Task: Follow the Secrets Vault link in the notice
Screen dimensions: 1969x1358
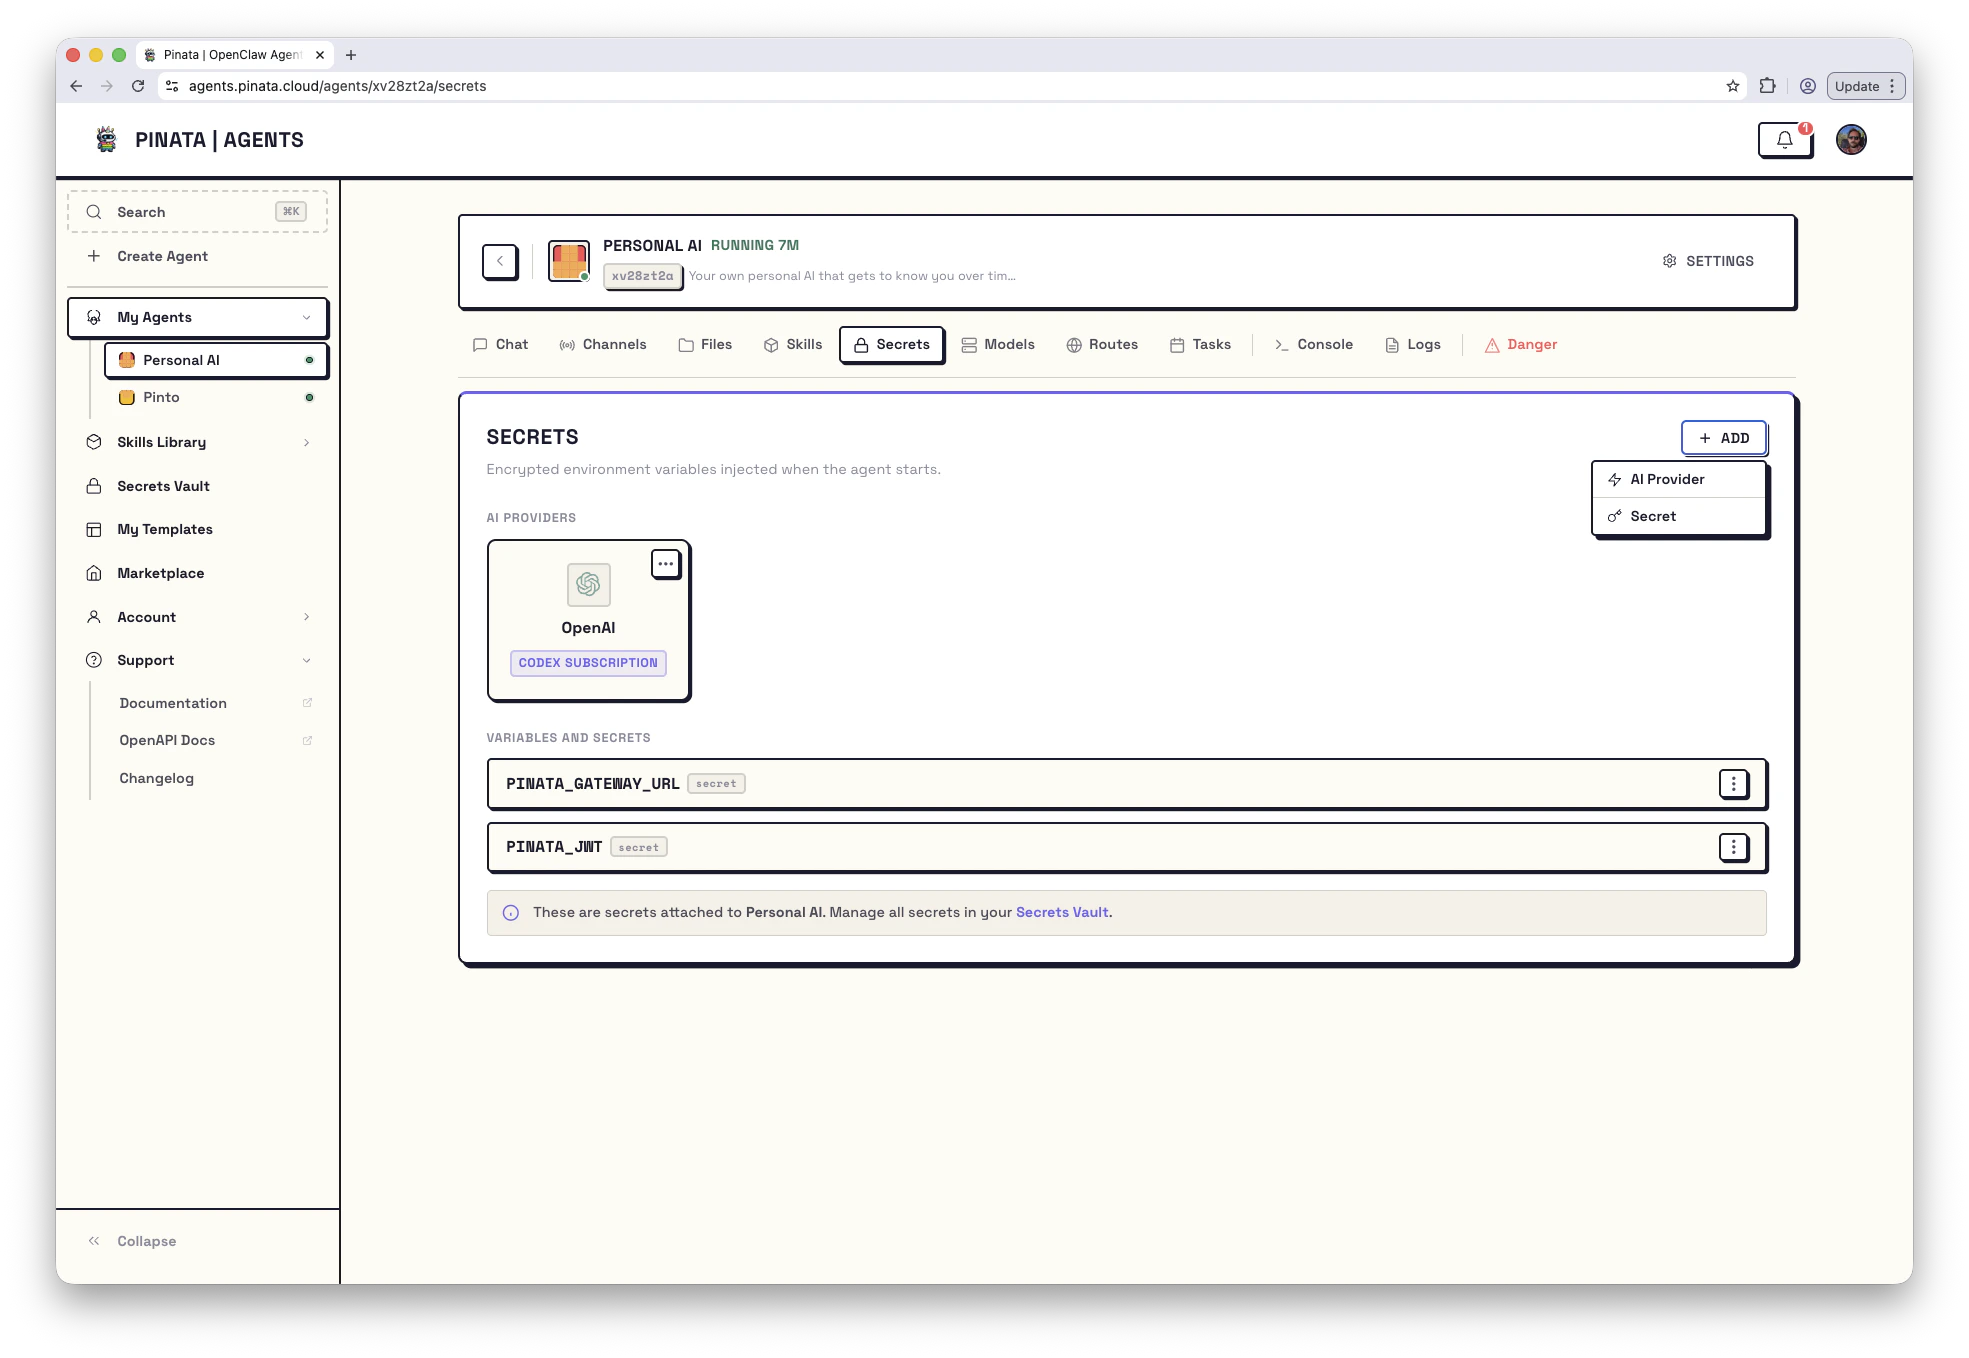Action: [1062, 912]
